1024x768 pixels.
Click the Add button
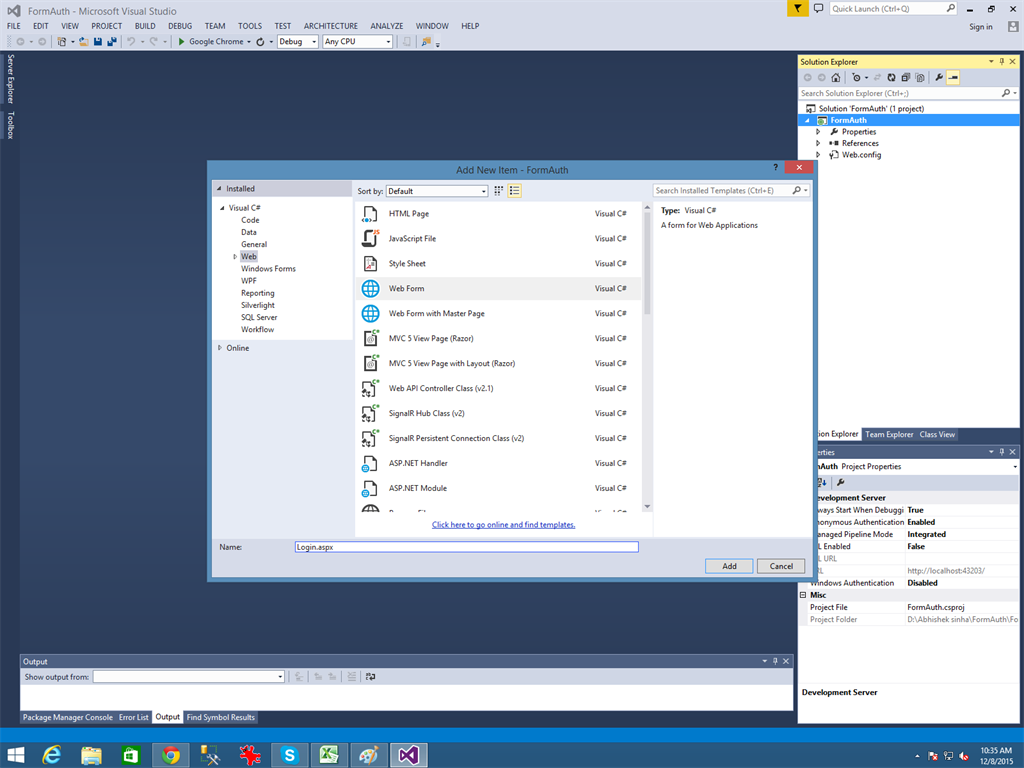tap(728, 565)
